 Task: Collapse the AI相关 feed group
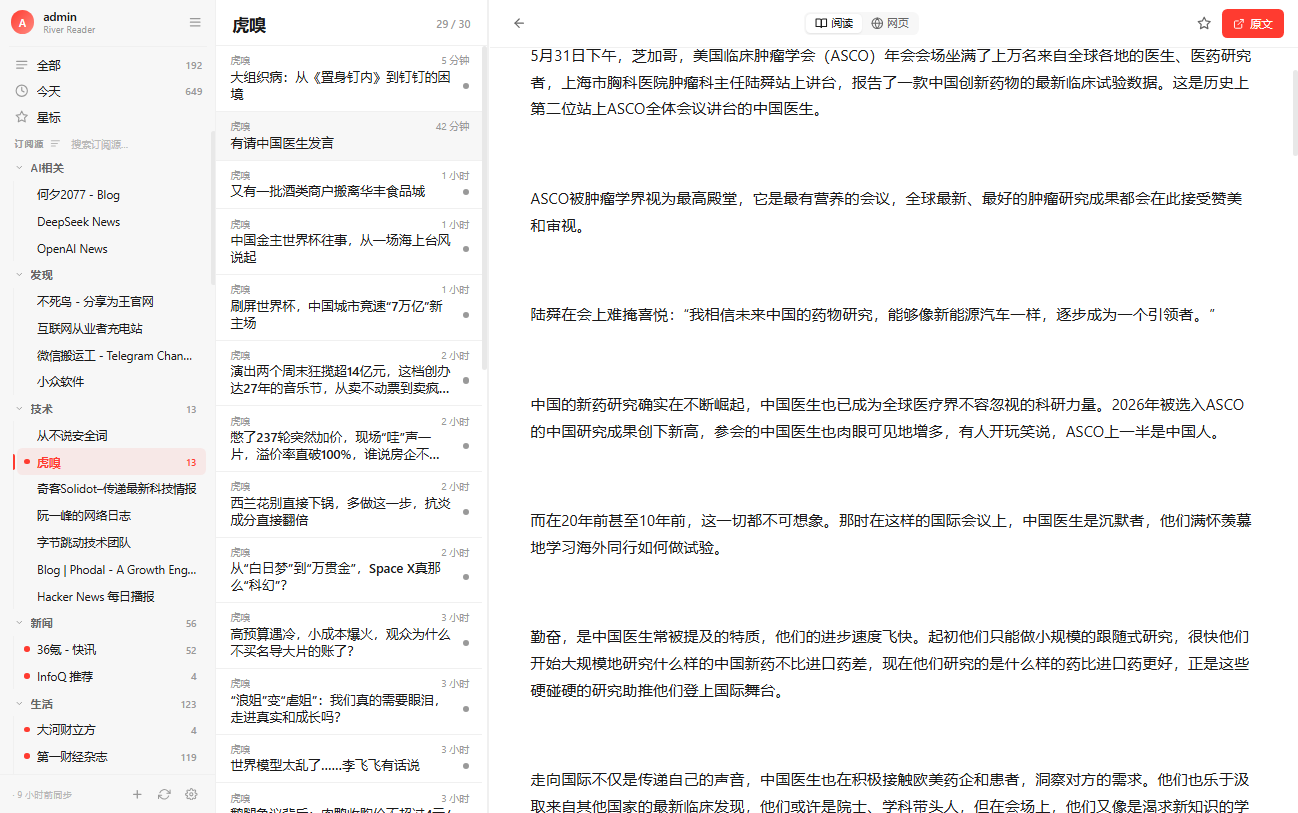pyautogui.click(x=20, y=168)
